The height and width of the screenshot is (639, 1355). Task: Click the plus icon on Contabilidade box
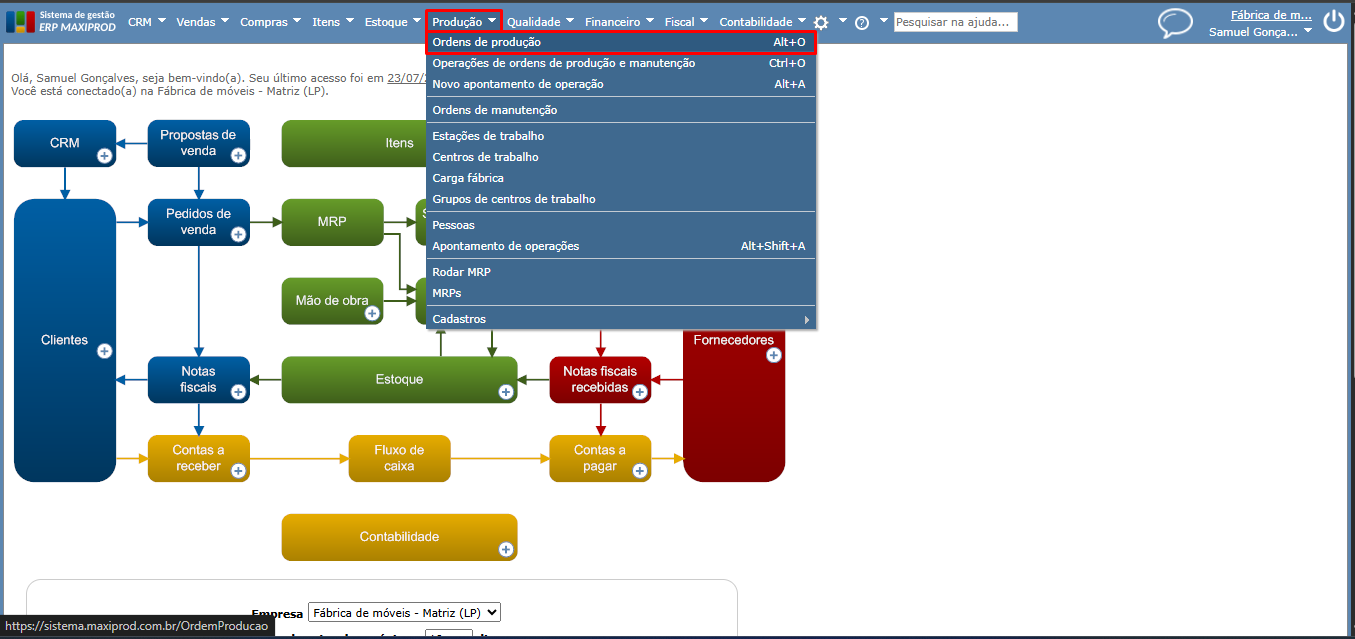pos(506,549)
